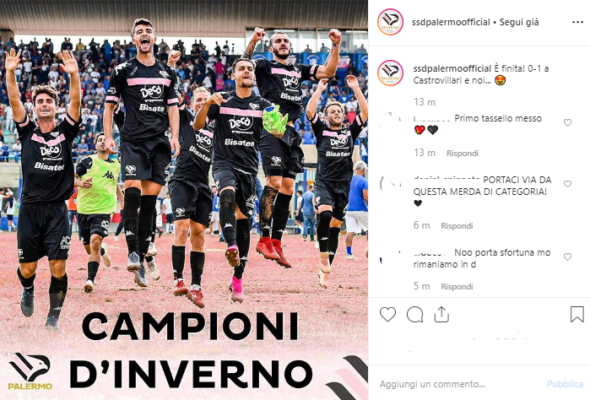
Task: Like the 'Primo tassello messo' comment
Action: [567, 123]
